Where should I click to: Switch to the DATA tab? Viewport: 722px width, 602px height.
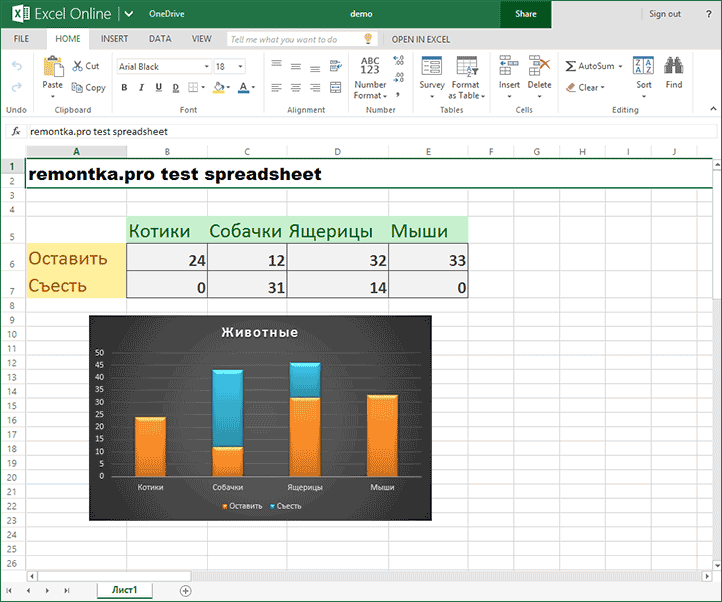160,39
